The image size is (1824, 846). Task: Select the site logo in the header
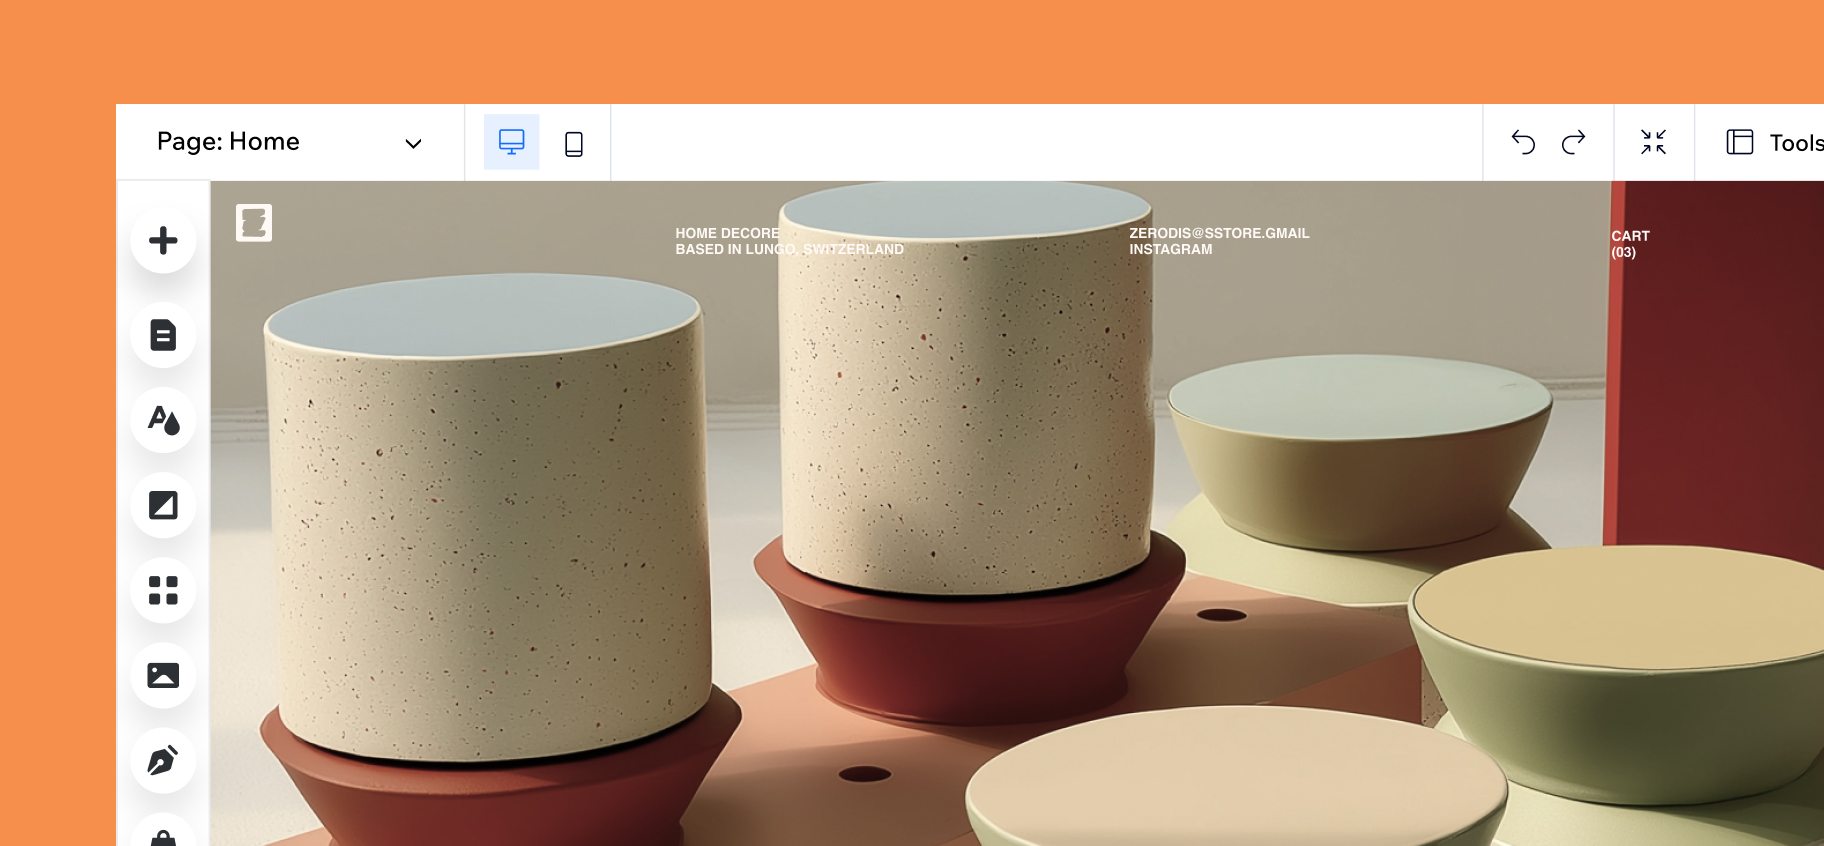(x=254, y=223)
